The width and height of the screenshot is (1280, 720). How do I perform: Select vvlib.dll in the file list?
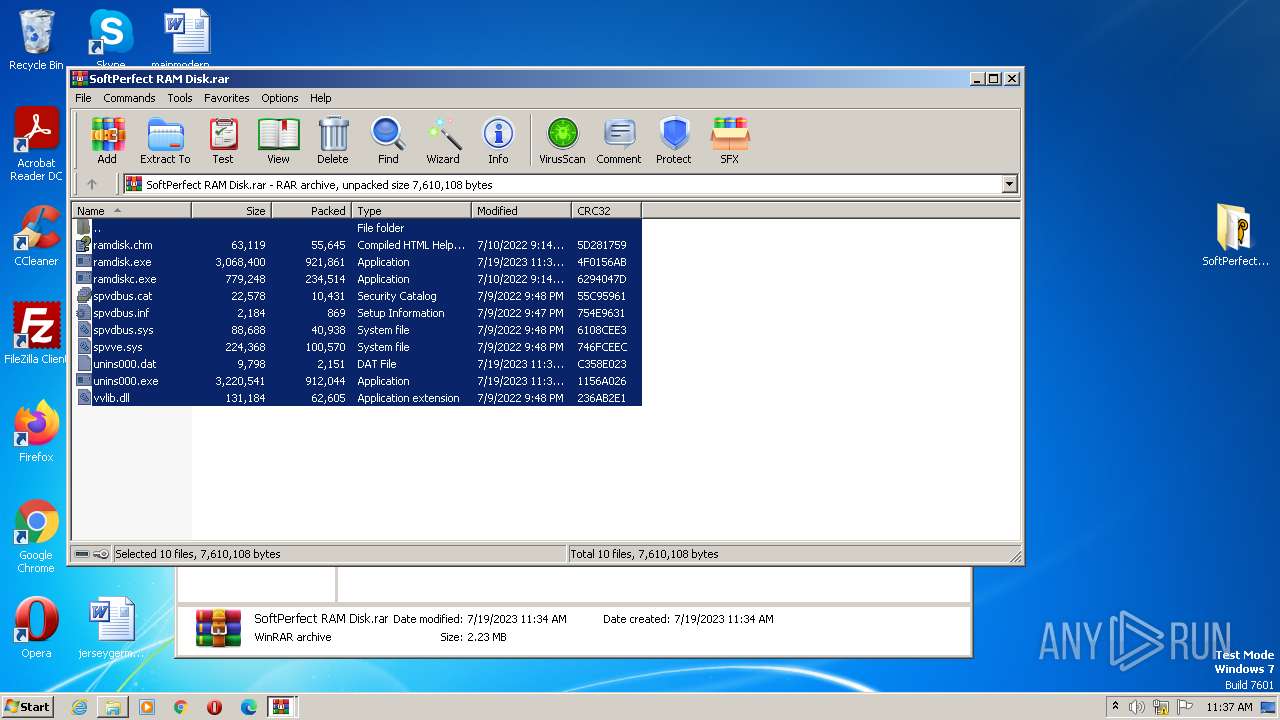click(x=357, y=398)
